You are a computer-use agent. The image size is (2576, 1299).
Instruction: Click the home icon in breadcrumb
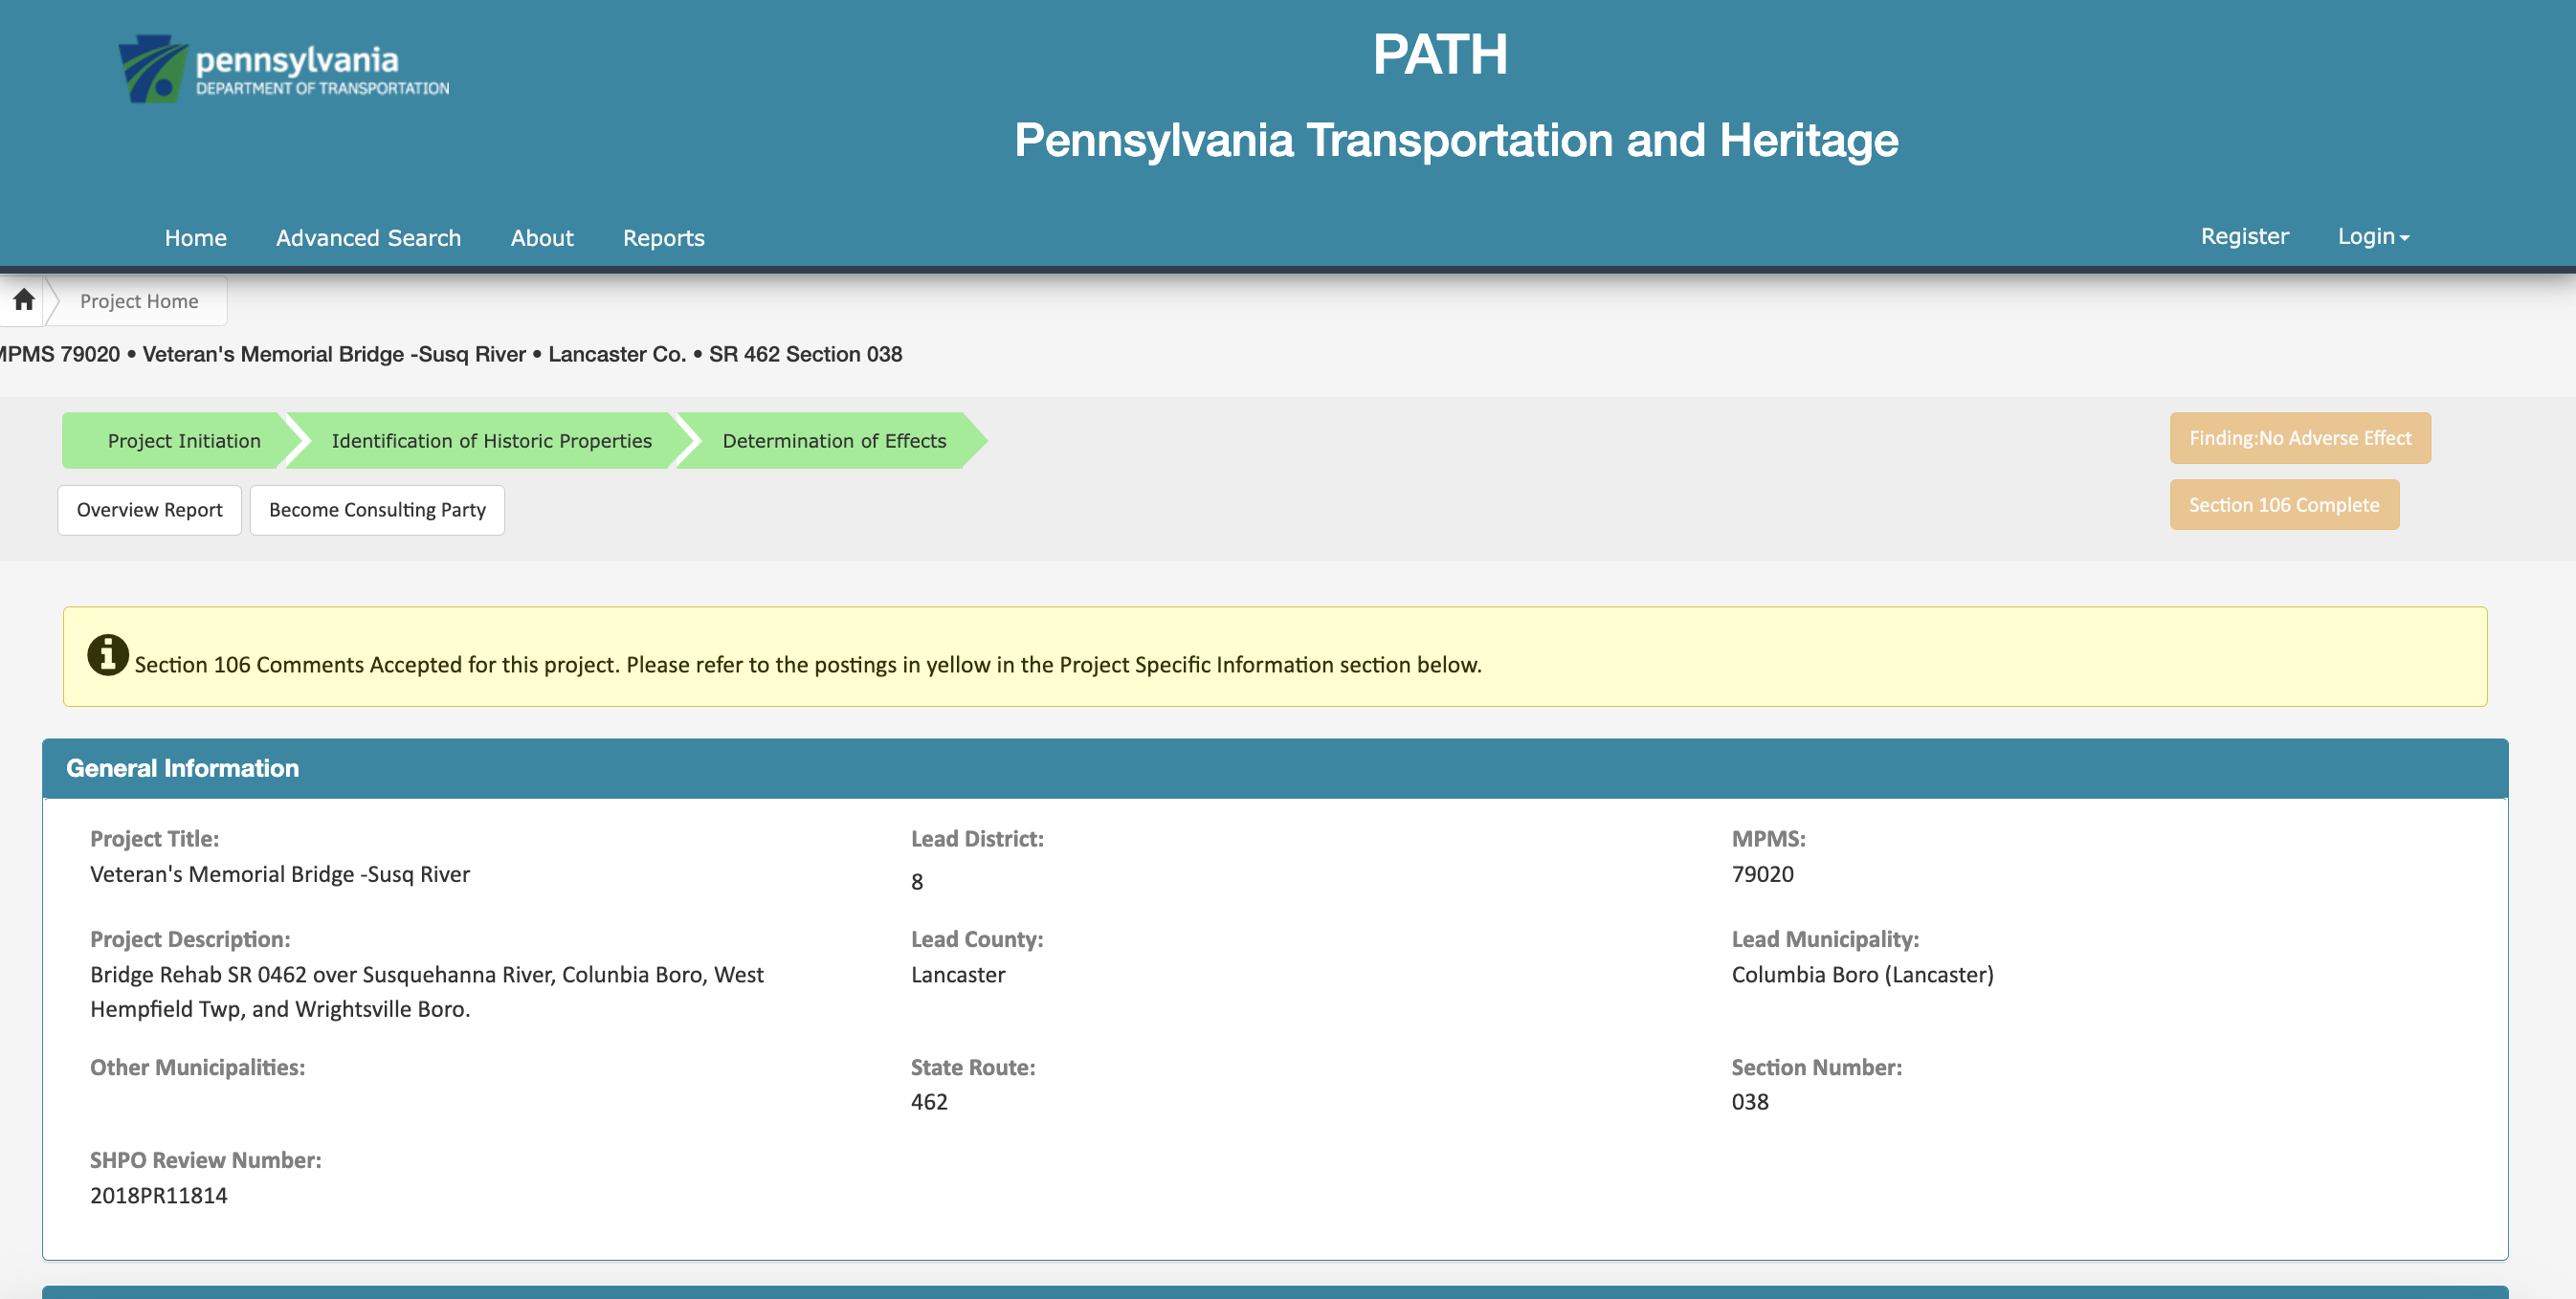(x=24, y=300)
